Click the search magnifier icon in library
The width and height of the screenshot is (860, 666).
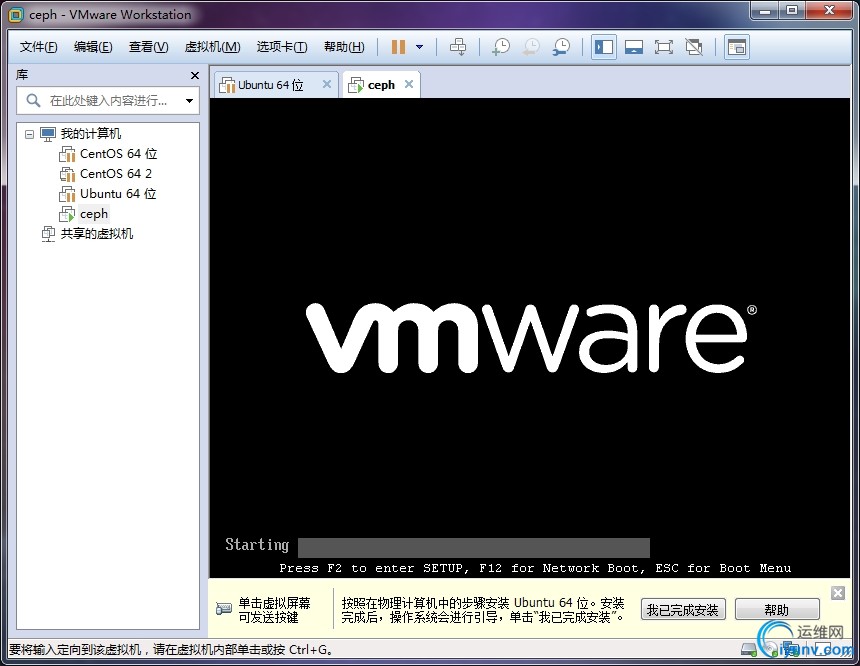coord(33,100)
